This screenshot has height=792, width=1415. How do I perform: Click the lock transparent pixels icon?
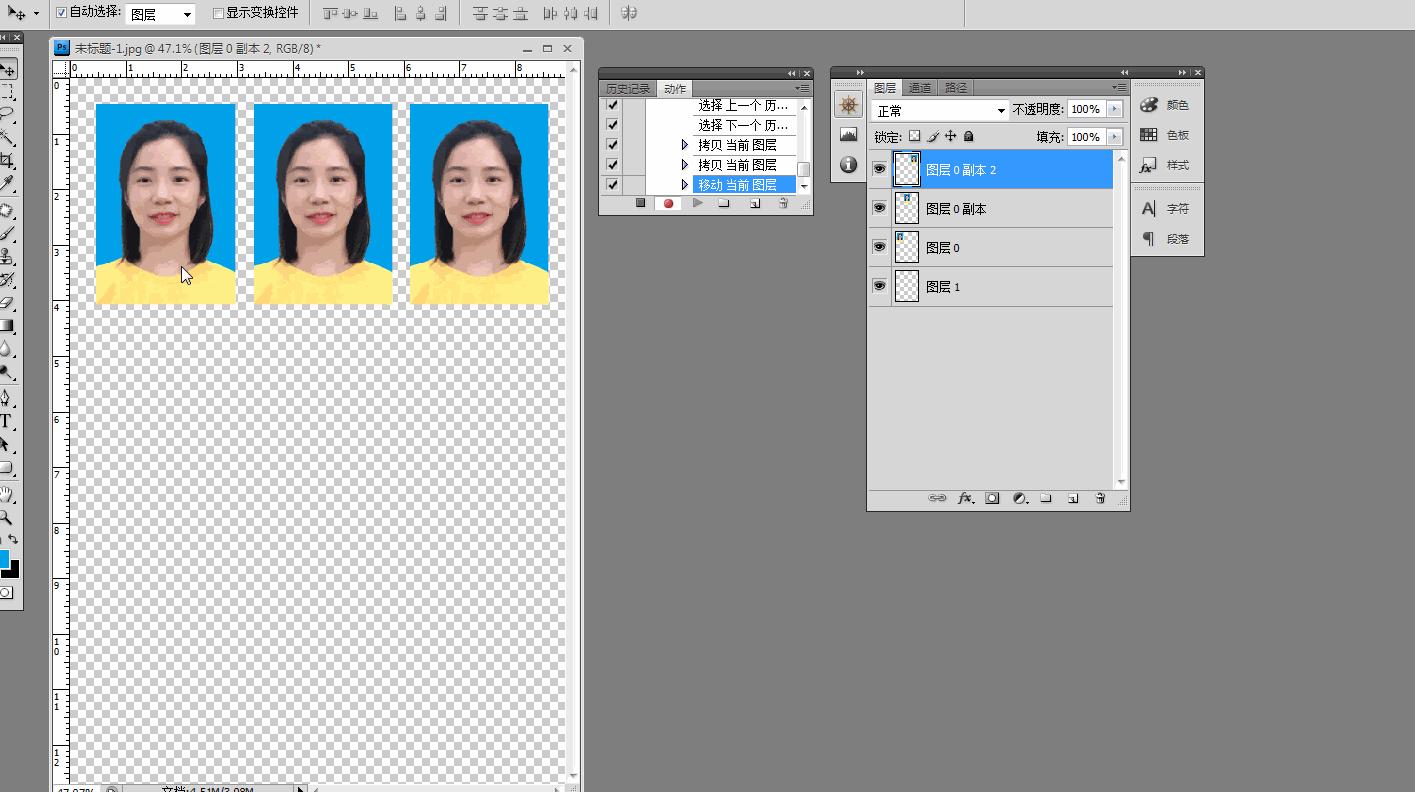914,136
